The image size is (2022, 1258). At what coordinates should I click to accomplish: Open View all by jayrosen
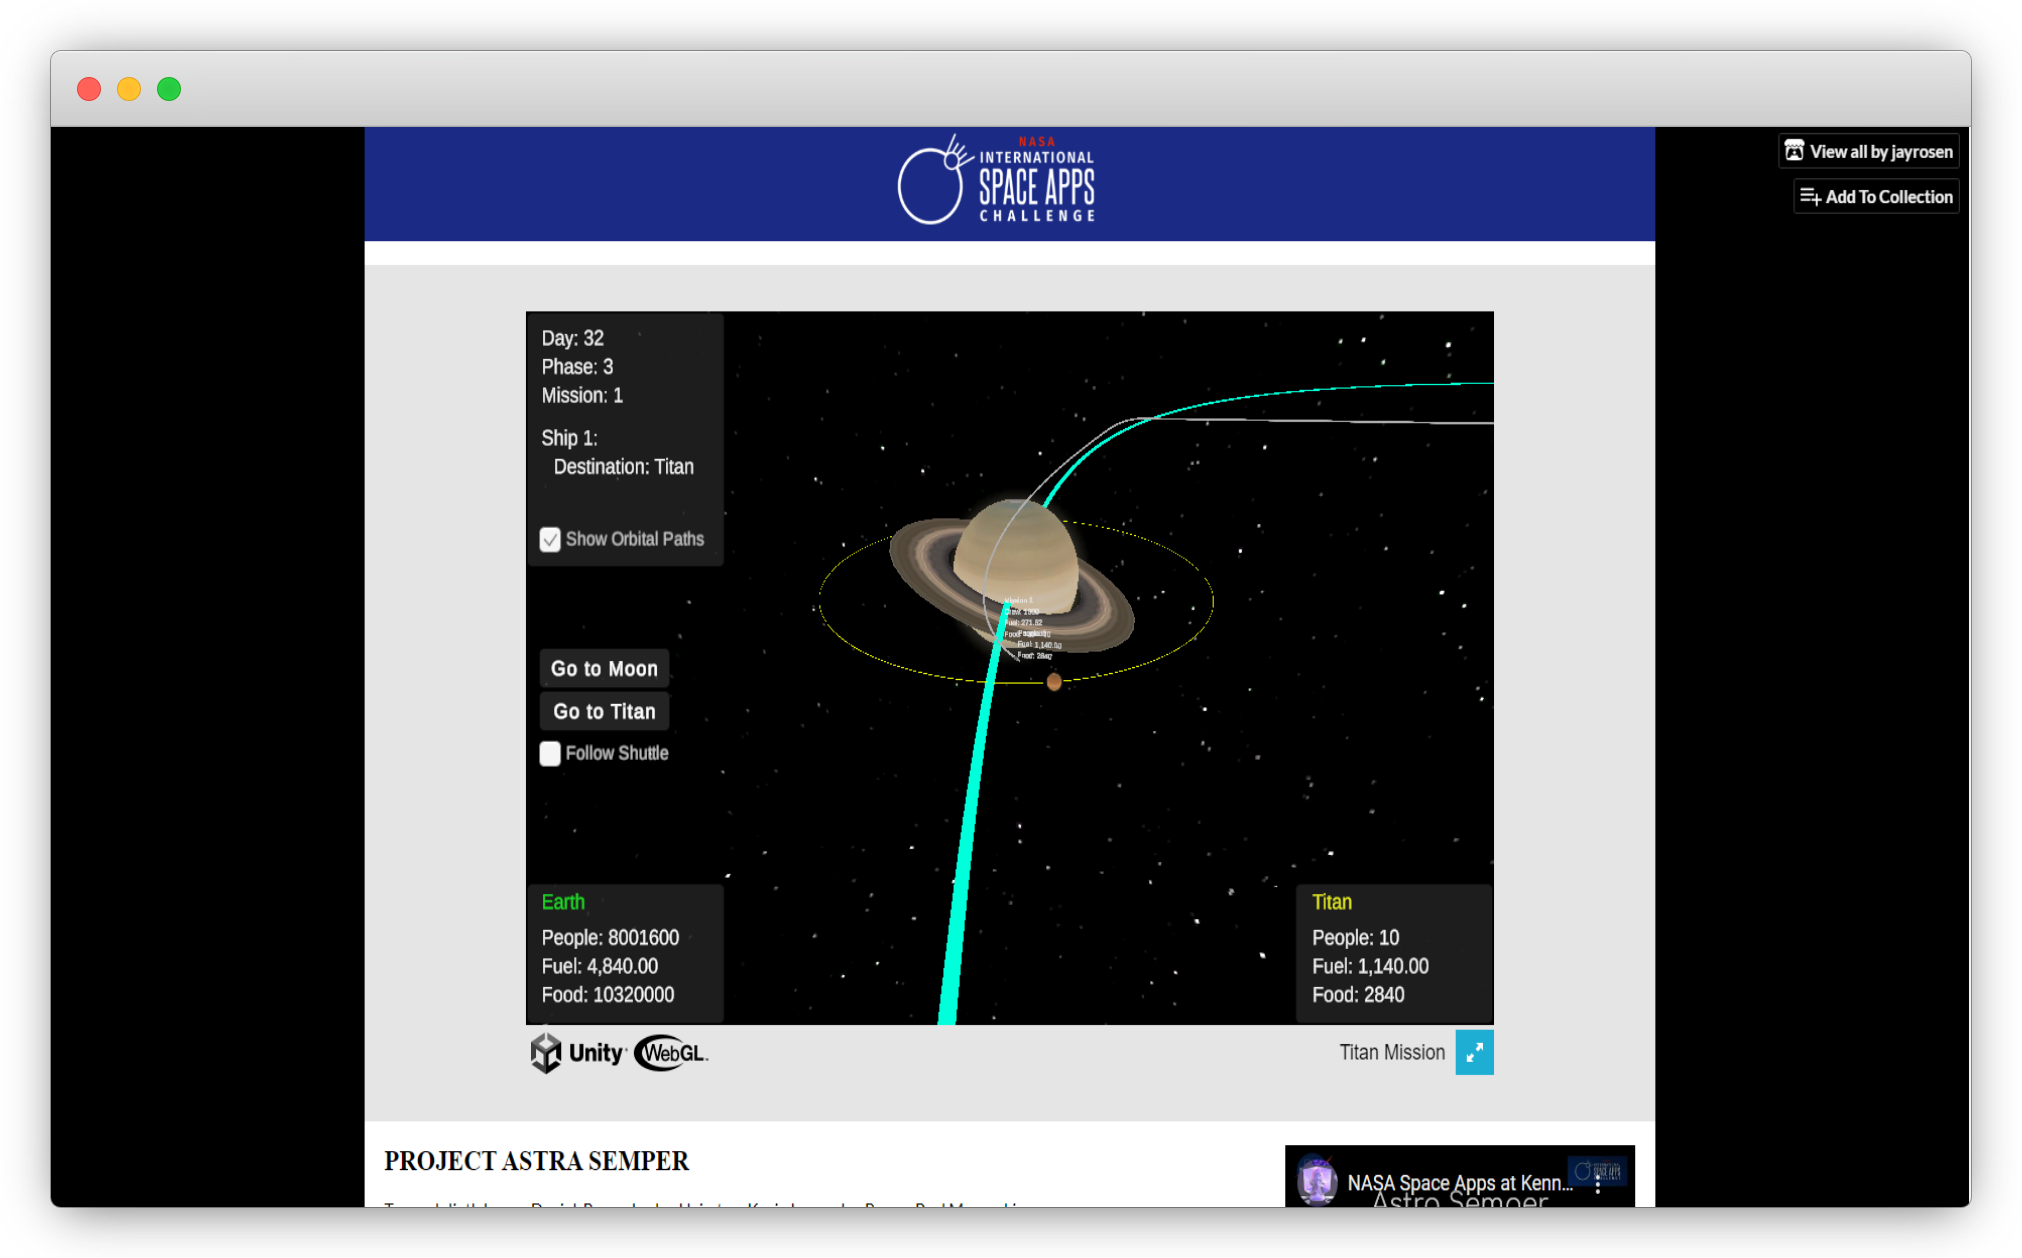(x=1868, y=152)
